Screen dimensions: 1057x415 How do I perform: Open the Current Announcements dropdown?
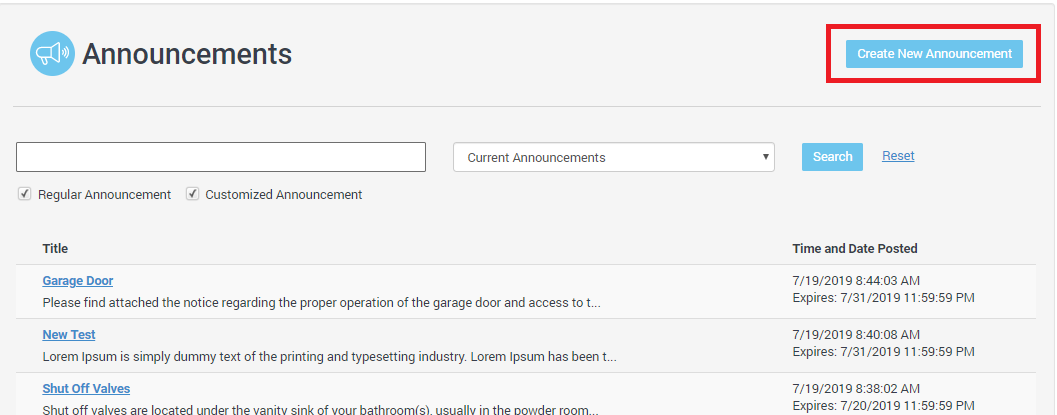(x=614, y=157)
